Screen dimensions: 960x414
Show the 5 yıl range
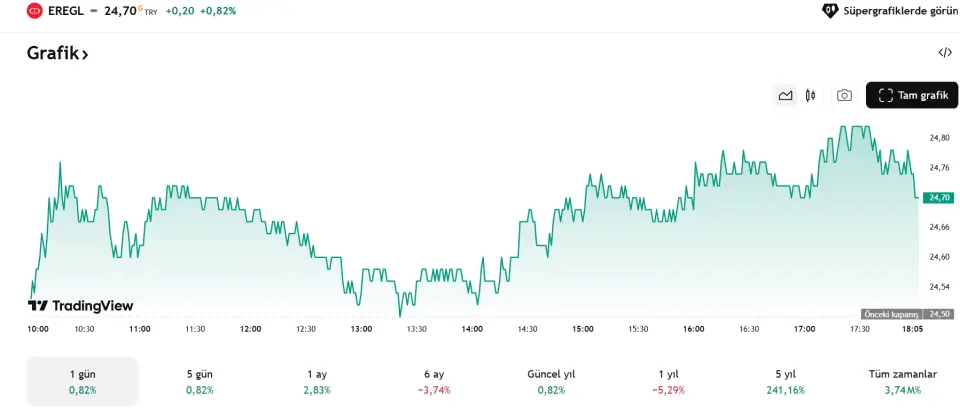785,381
